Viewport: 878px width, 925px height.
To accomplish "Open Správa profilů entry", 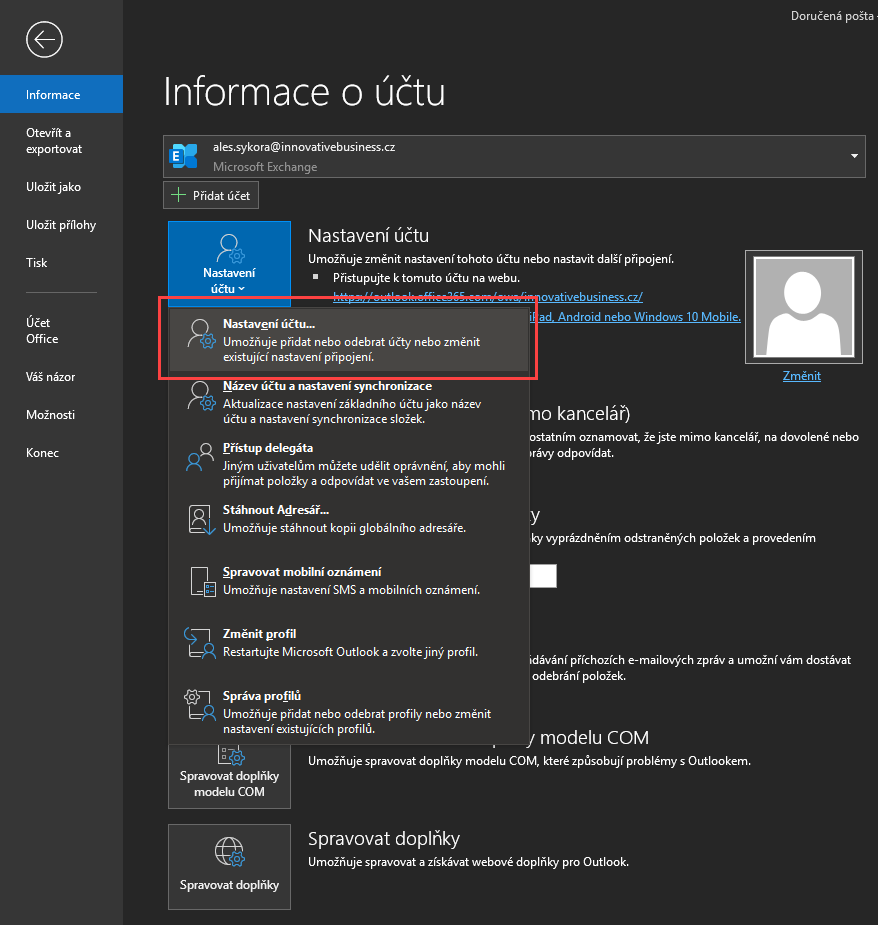I will [x=349, y=711].
